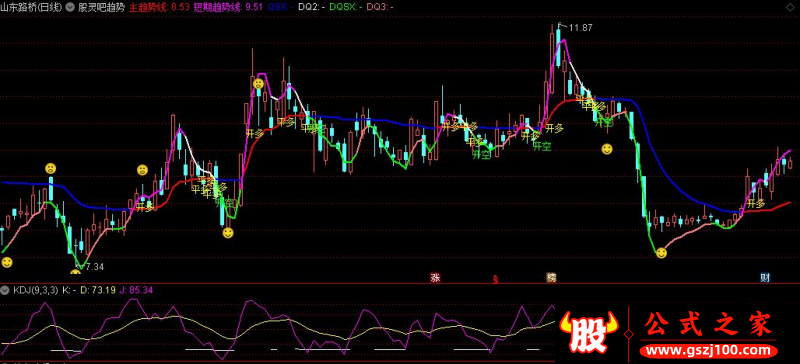Click the smiley face below the 7.34 low

tap(76, 272)
